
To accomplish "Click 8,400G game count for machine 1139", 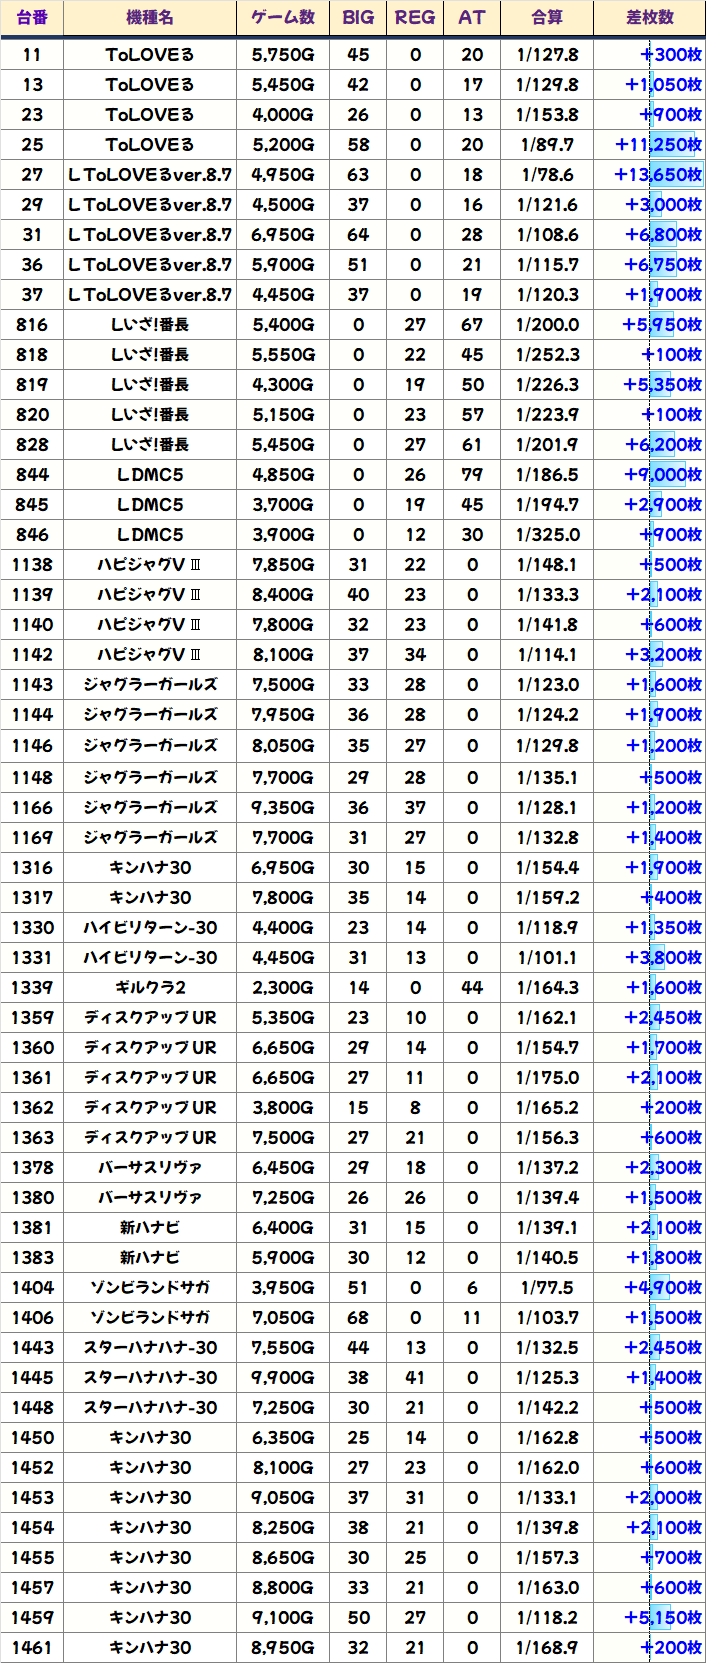I will click(283, 595).
